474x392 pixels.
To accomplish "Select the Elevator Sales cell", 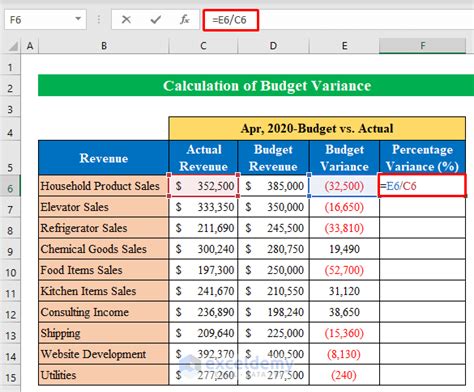I will pyautogui.click(x=104, y=207).
